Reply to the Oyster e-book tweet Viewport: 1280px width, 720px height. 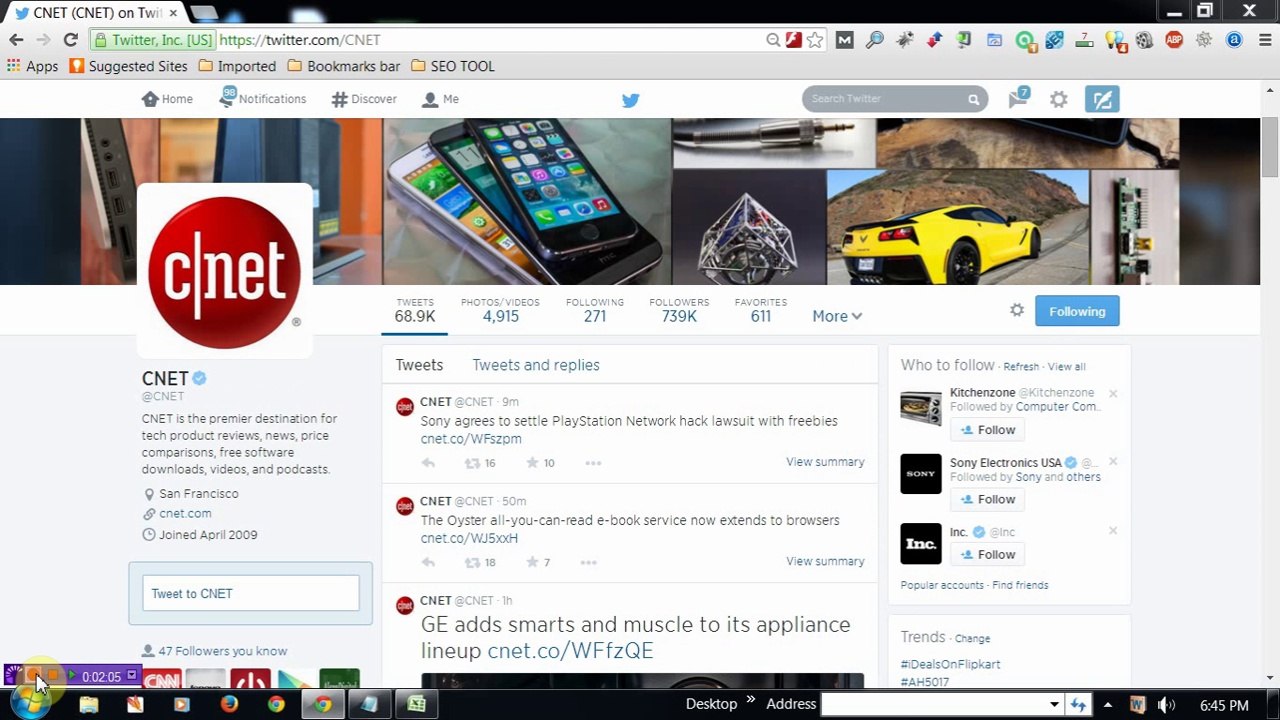(x=428, y=562)
